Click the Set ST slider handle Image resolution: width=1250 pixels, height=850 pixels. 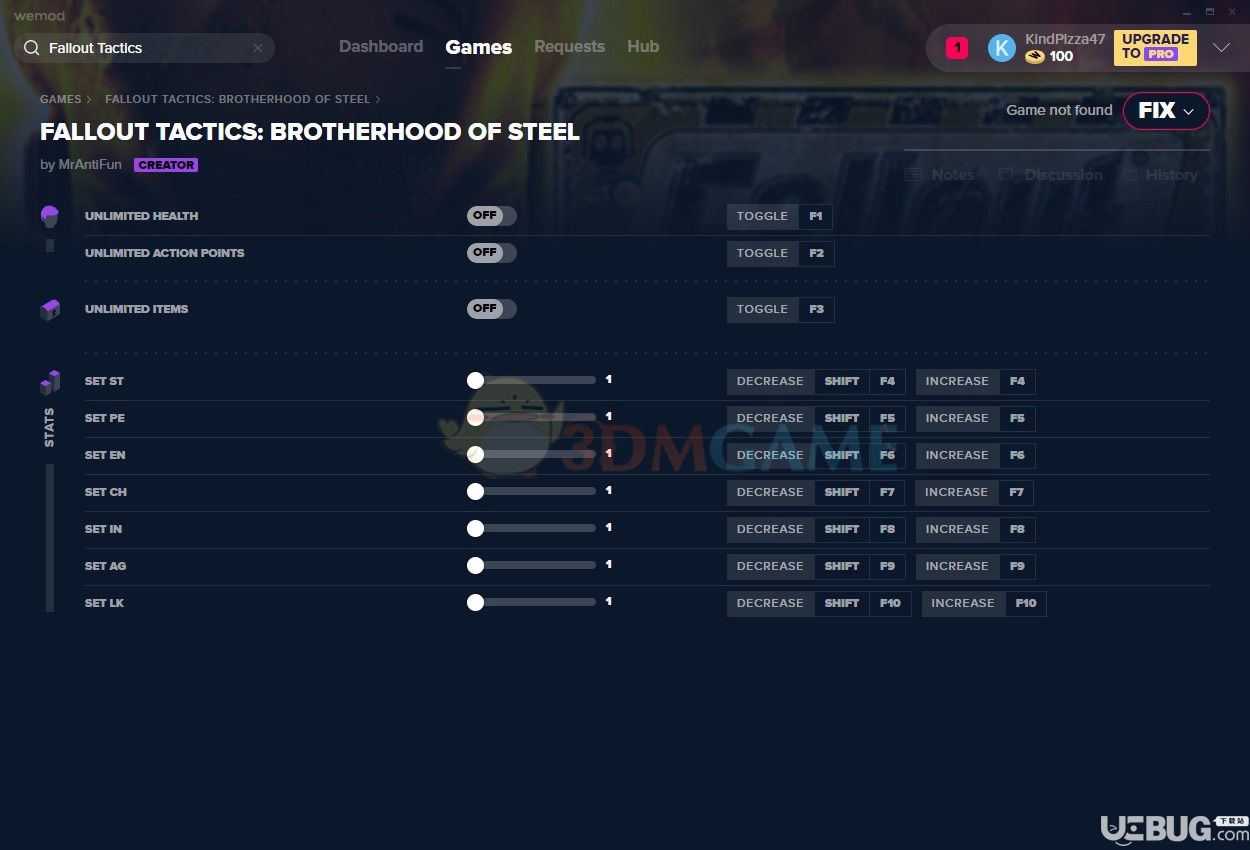point(475,381)
